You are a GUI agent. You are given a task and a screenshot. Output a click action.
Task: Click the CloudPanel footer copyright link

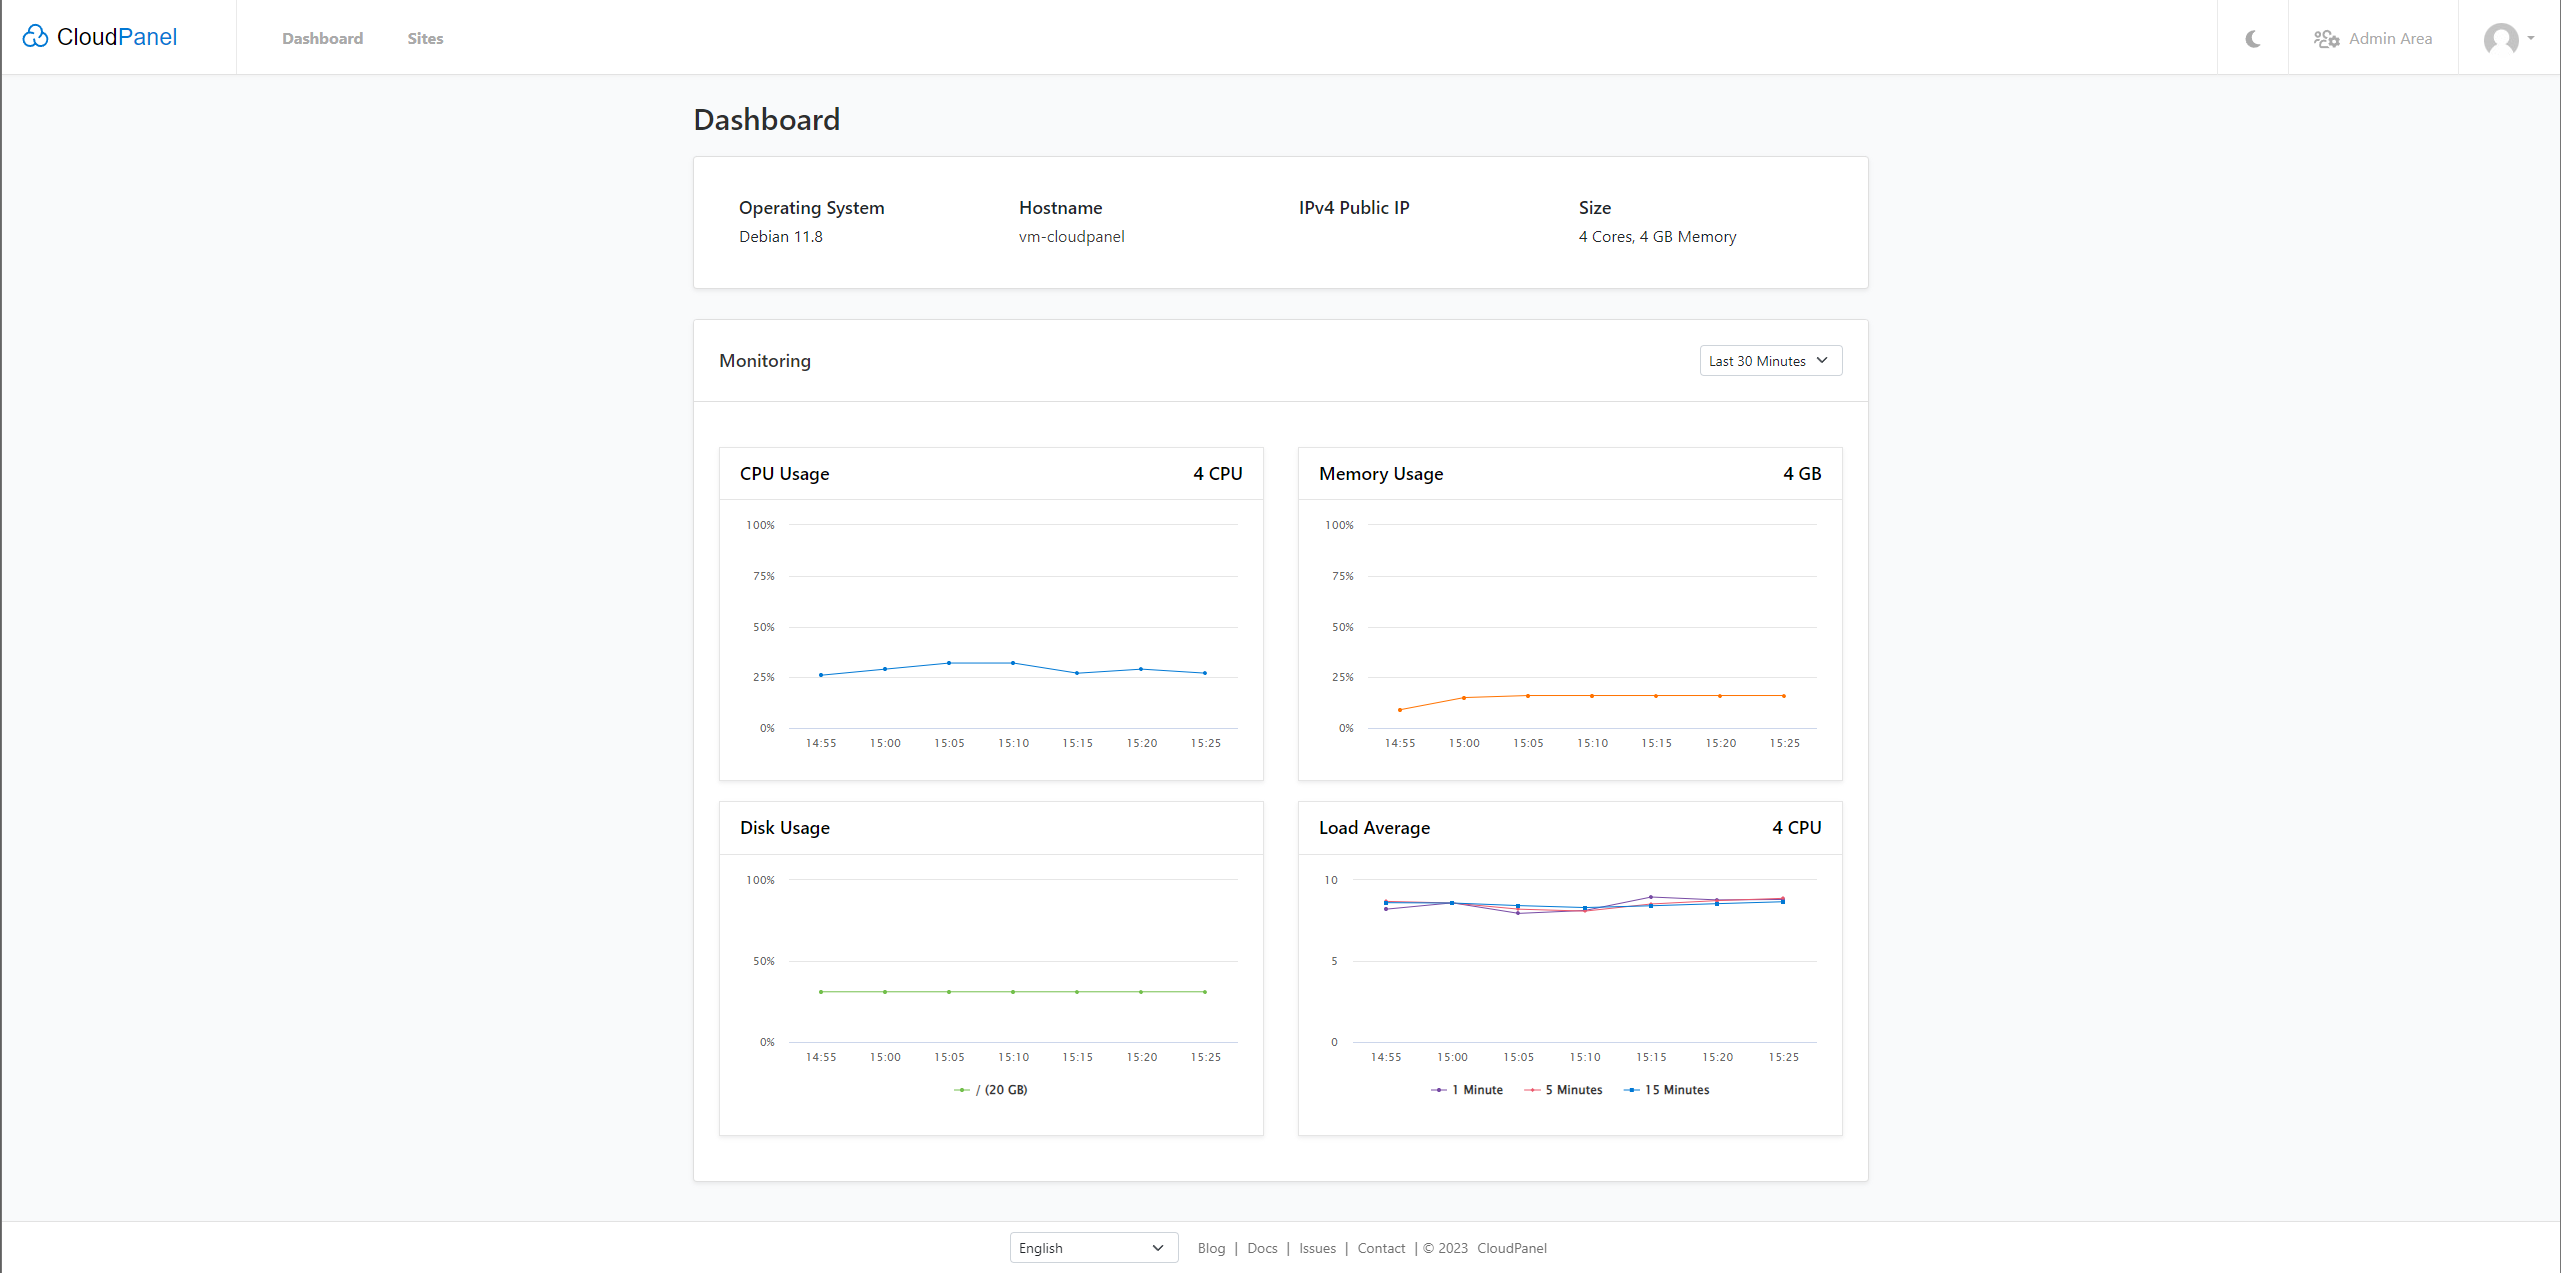(x=1510, y=1248)
